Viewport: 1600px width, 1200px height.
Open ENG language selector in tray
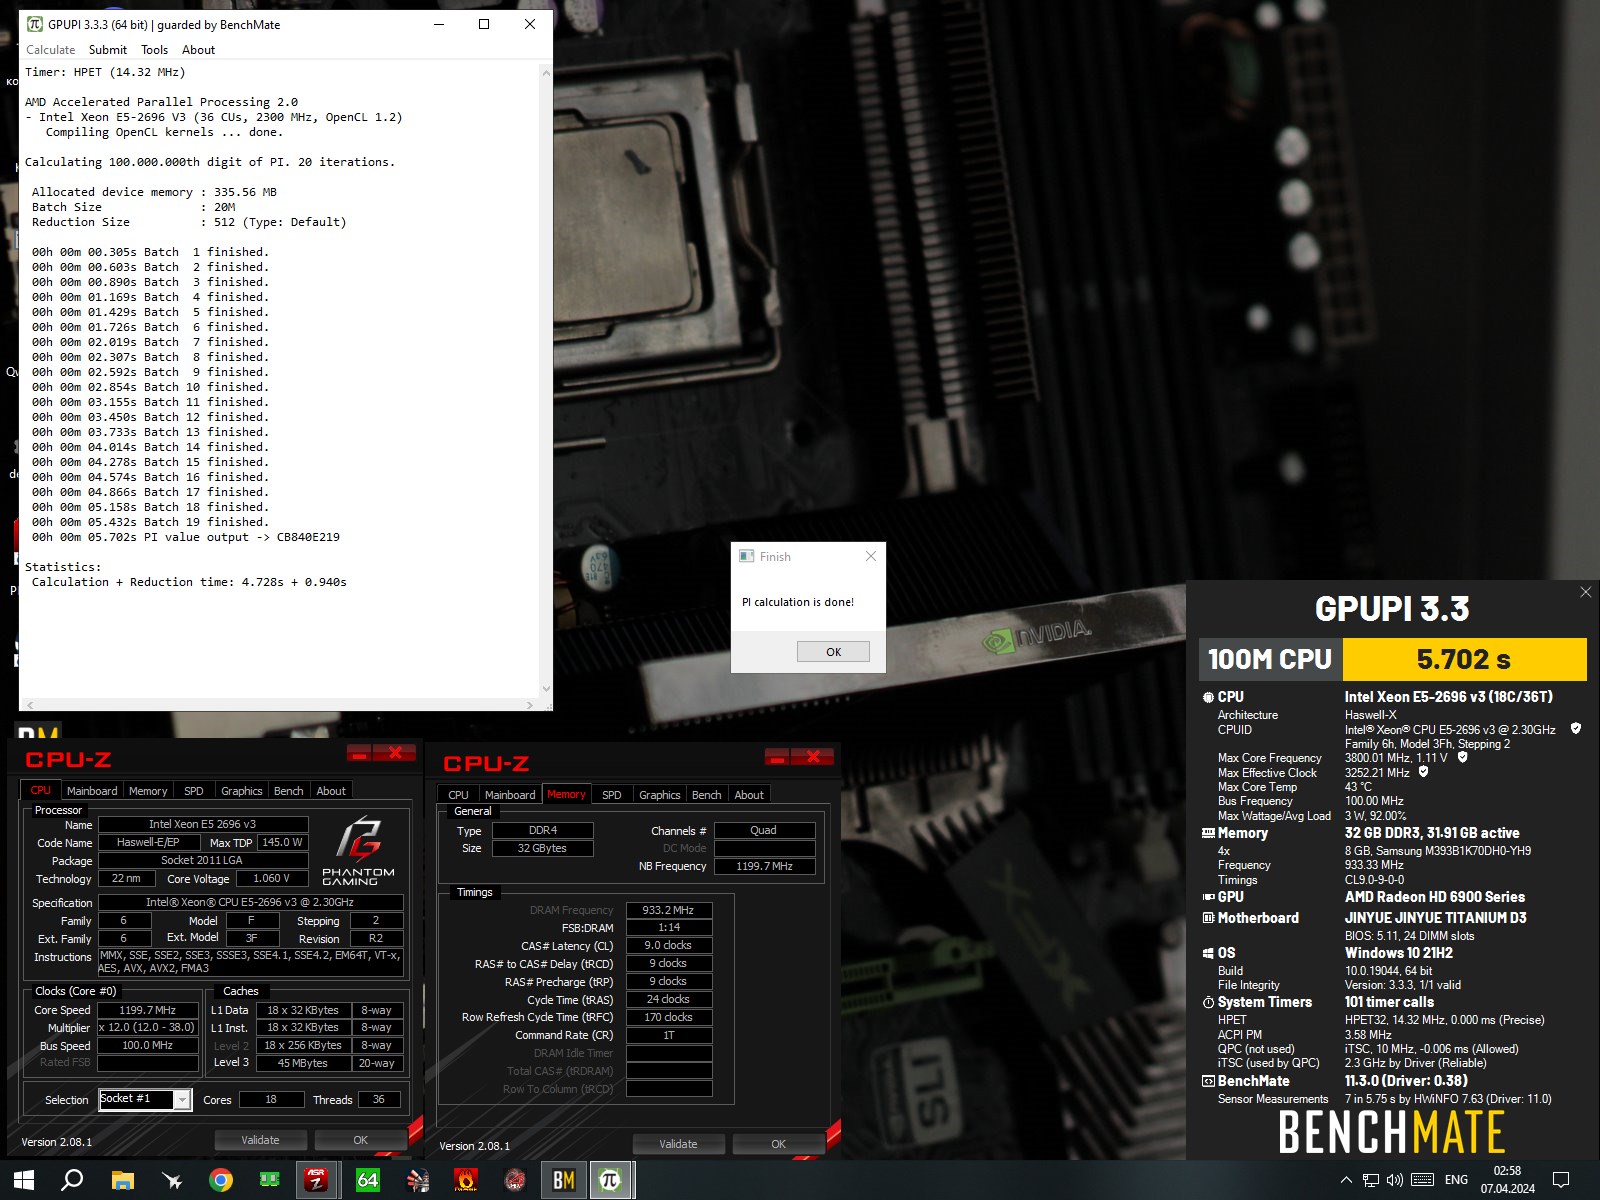(x=1456, y=1180)
